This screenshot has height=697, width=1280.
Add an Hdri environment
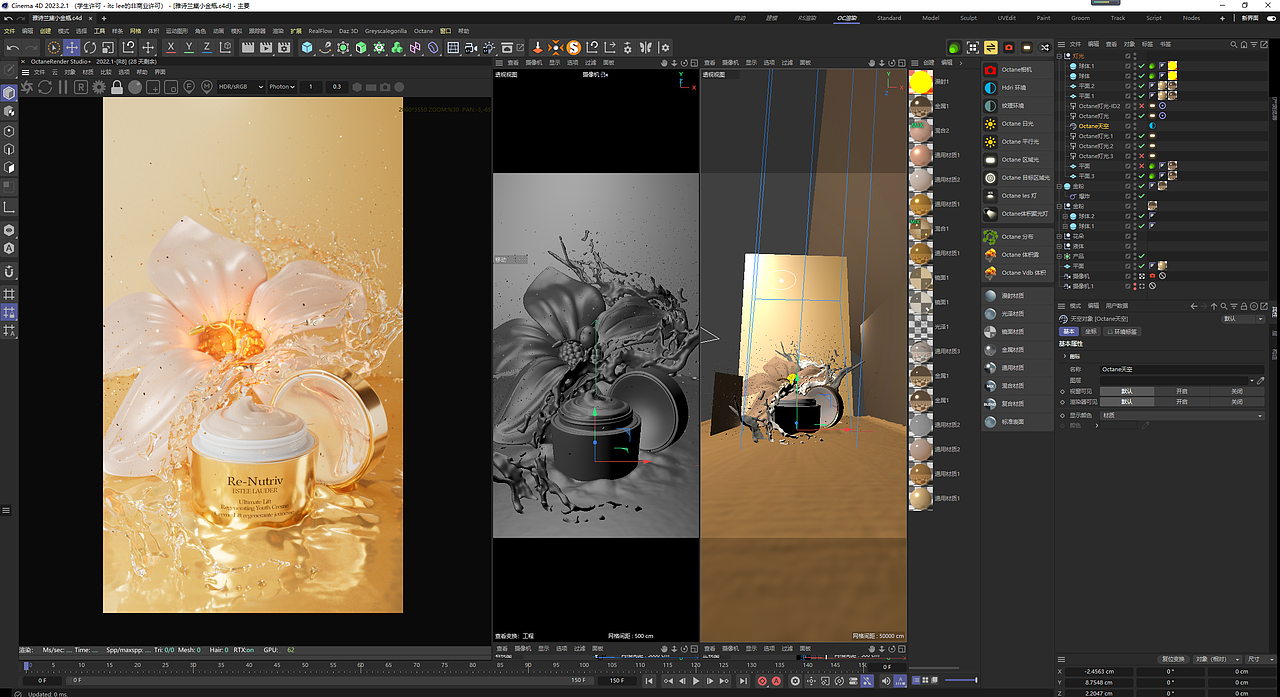point(1016,88)
